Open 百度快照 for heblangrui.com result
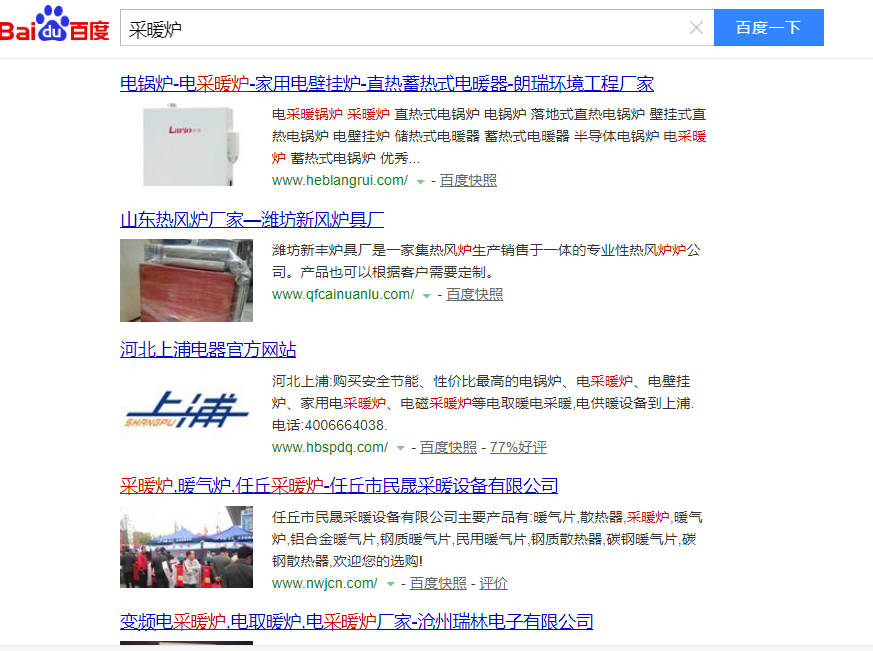This screenshot has height=651, width=873. pyautogui.click(x=468, y=181)
